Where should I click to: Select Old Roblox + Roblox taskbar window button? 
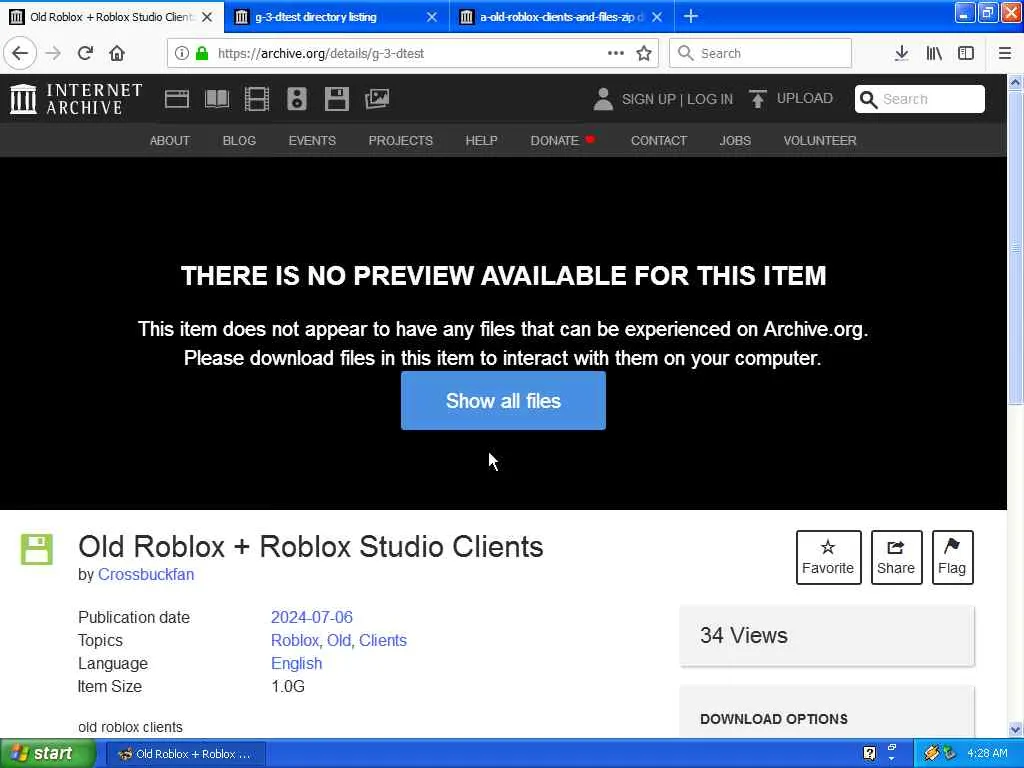185,754
